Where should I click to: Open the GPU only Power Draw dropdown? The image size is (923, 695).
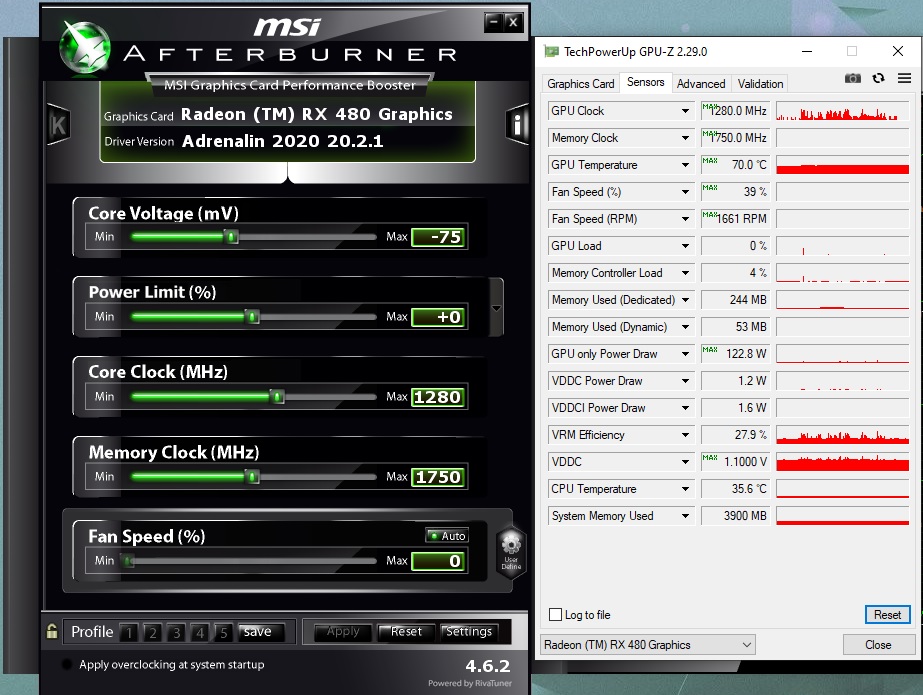[x=685, y=354]
